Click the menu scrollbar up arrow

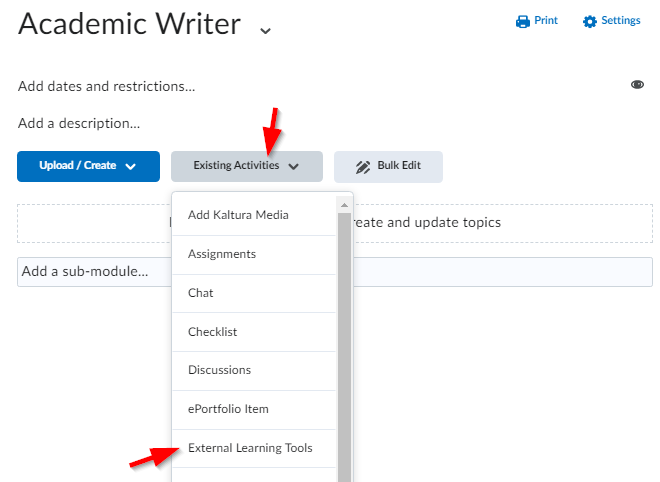tap(344, 205)
